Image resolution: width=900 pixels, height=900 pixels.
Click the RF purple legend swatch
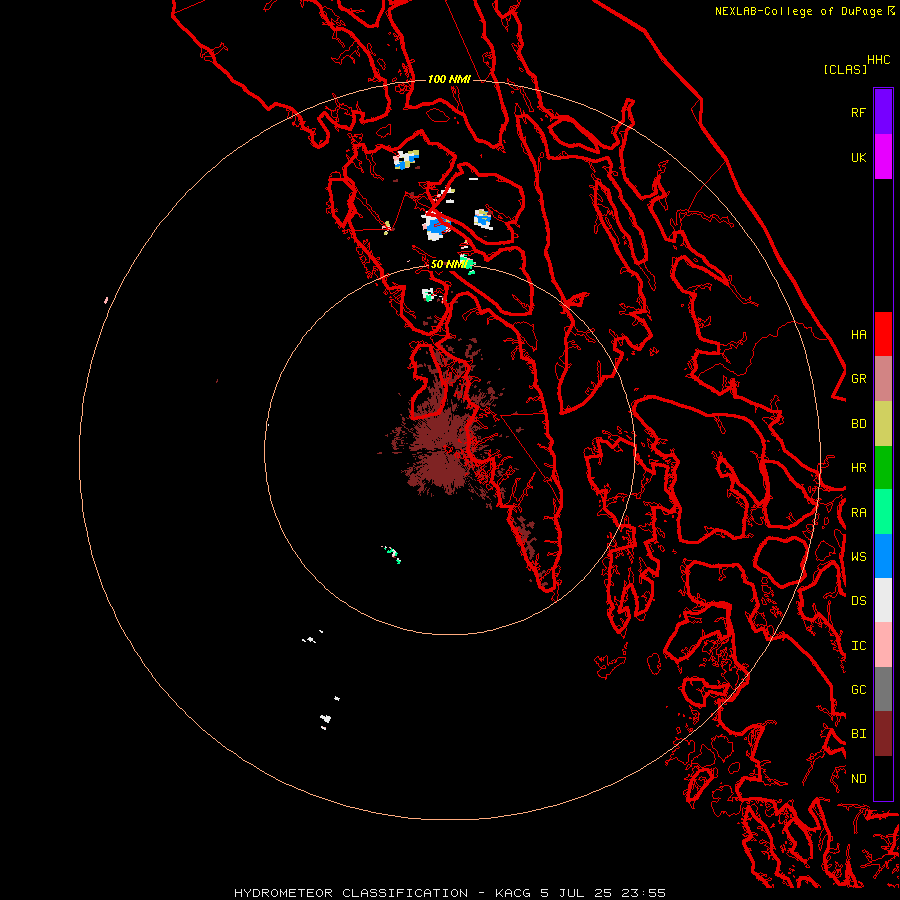click(x=883, y=112)
